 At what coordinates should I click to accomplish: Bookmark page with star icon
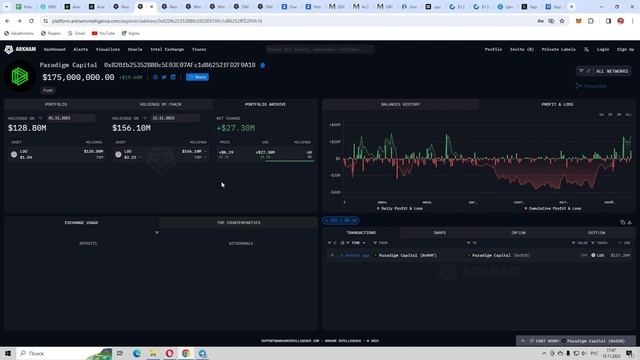click(x=562, y=21)
